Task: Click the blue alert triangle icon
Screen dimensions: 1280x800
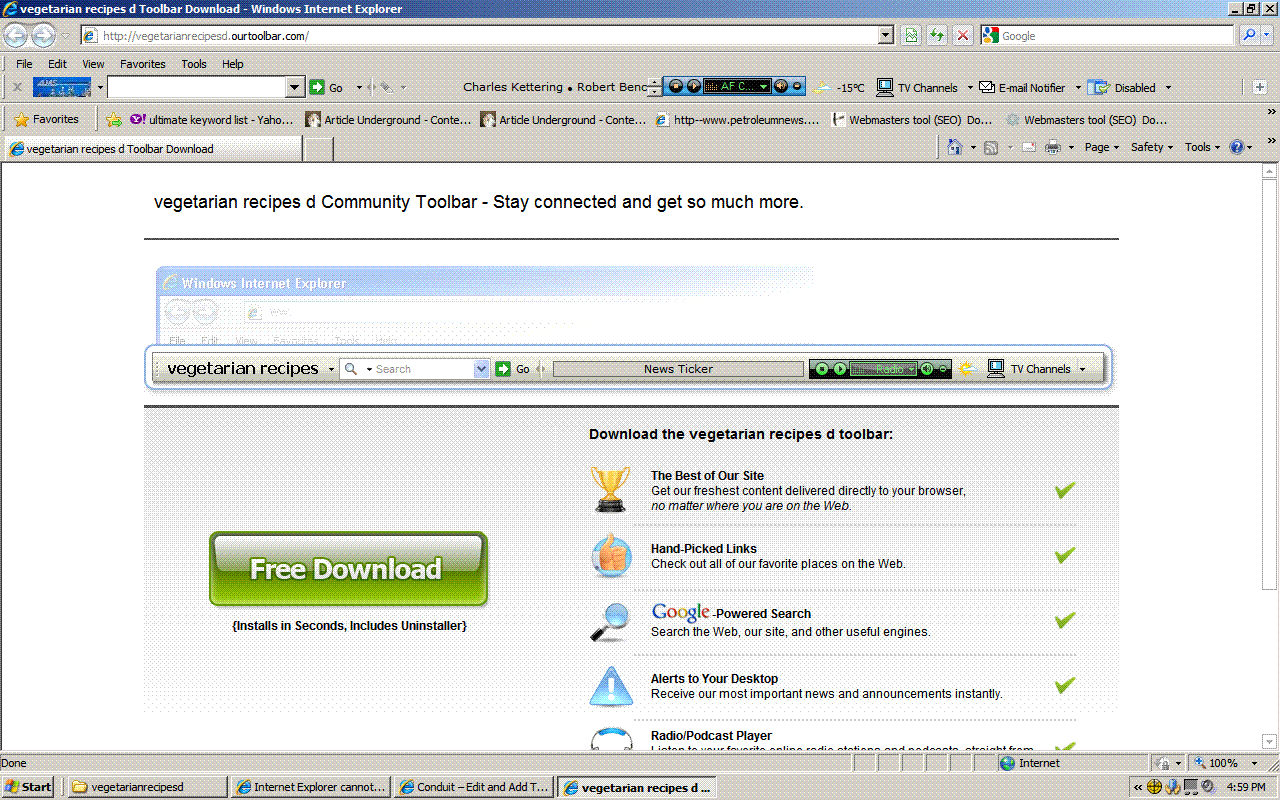Action: 610,687
